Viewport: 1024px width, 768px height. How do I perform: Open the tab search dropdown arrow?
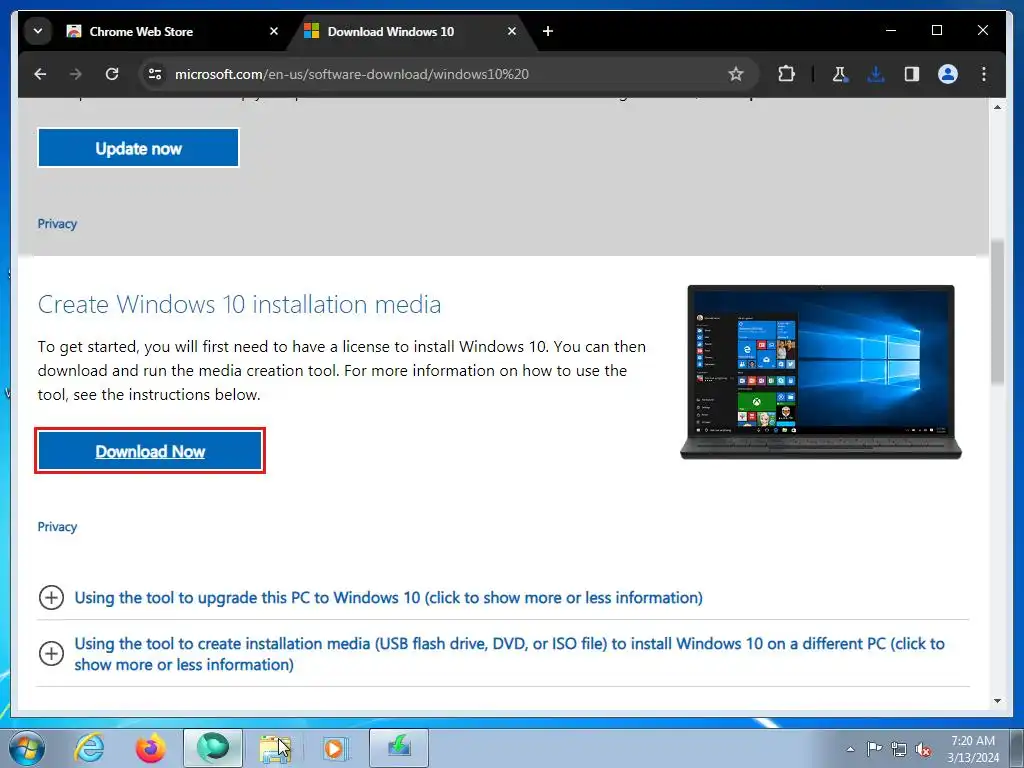[x=38, y=31]
